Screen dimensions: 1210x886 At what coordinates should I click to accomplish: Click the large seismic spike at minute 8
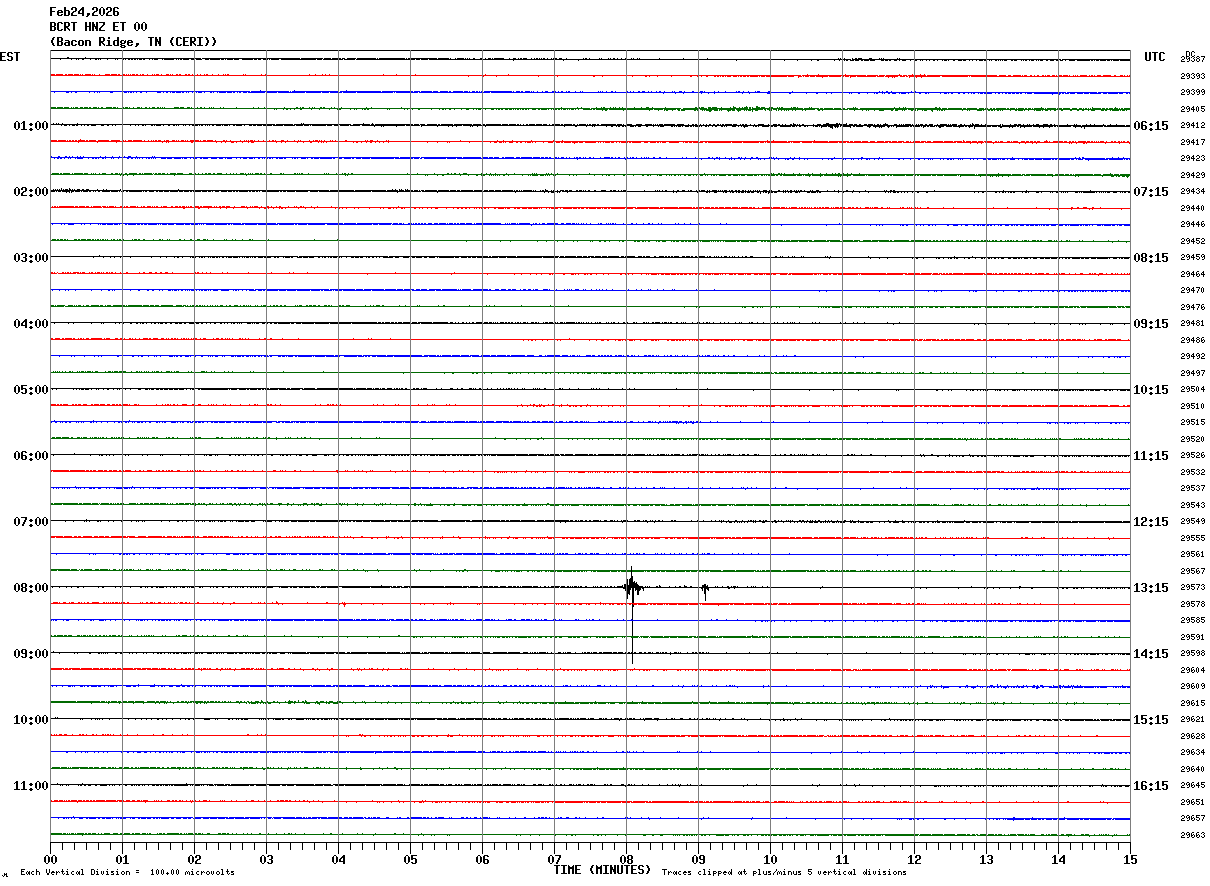[632, 614]
